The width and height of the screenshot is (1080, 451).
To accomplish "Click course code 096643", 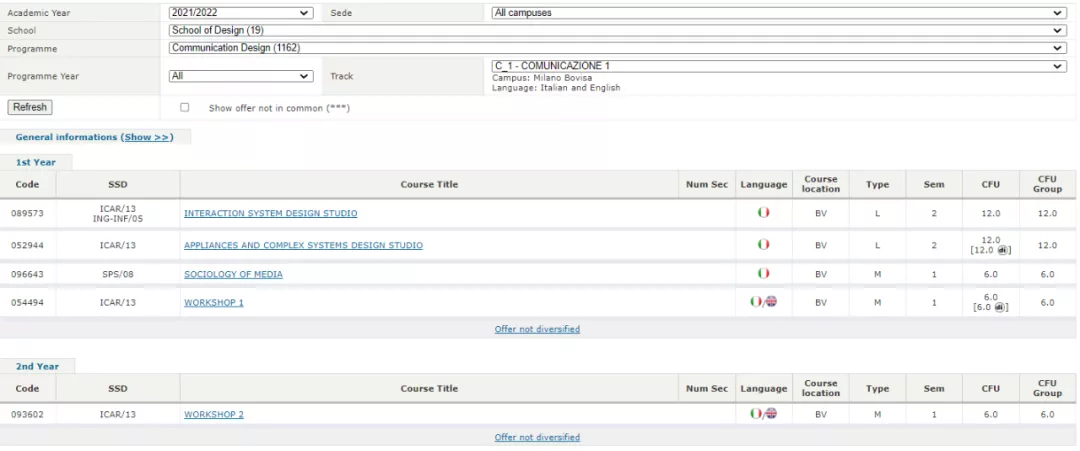I will coord(28,274).
